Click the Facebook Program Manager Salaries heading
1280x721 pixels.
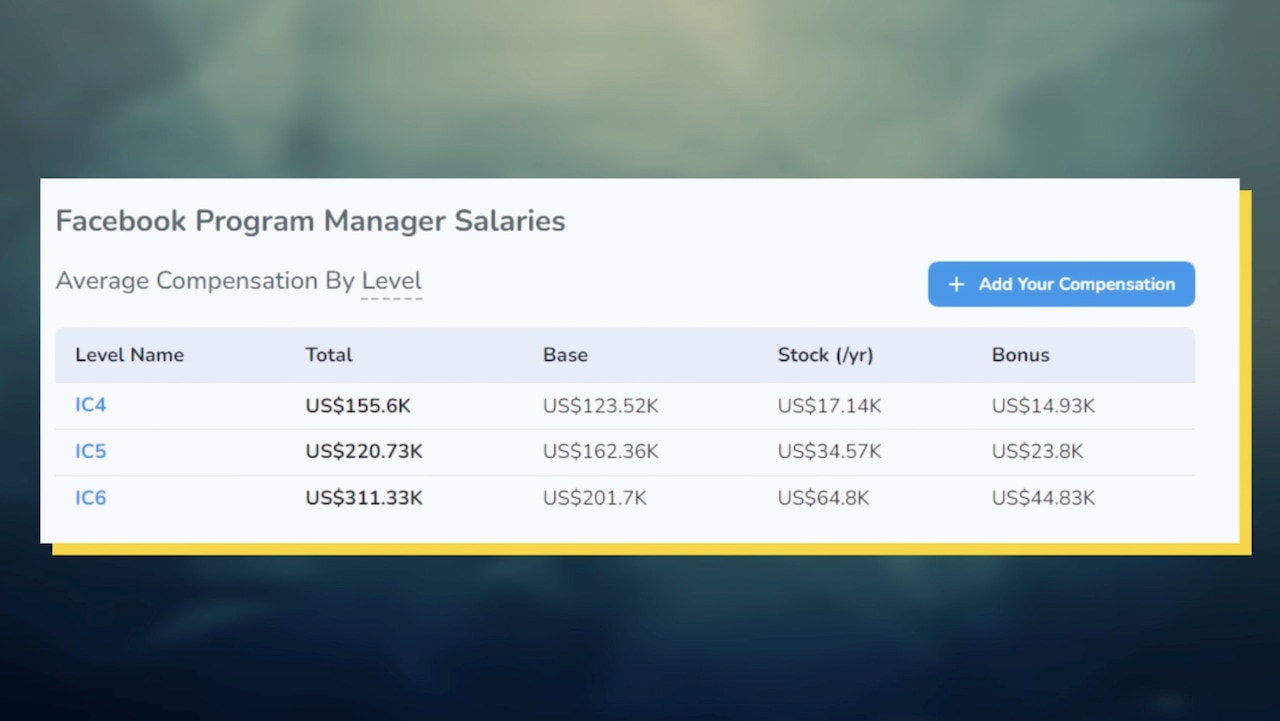pos(310,221)
